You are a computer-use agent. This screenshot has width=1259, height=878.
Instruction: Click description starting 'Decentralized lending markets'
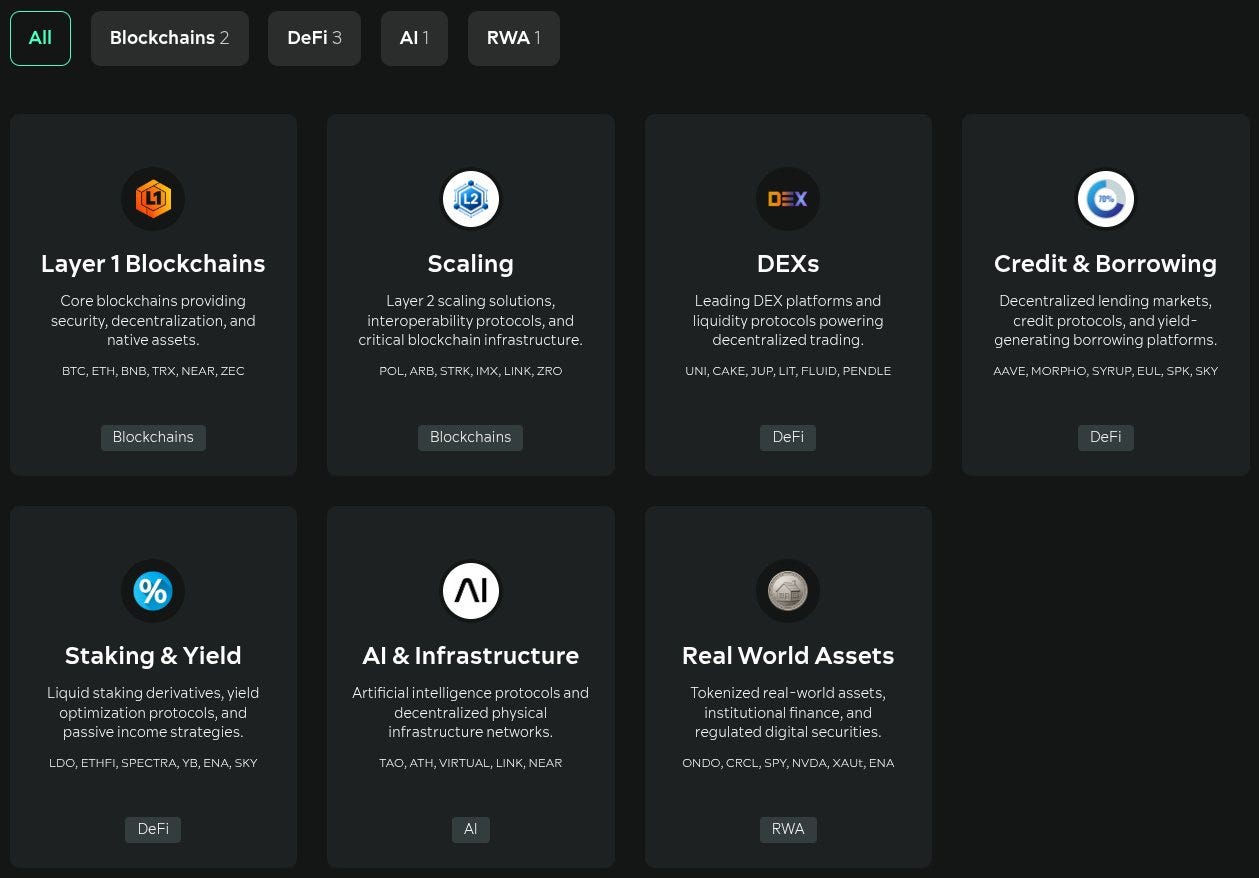pos(1105,321)
